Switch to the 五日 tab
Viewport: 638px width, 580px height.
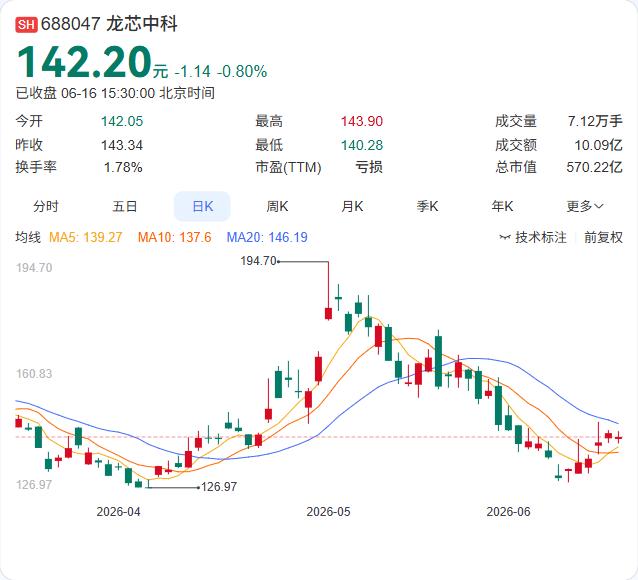125,206
